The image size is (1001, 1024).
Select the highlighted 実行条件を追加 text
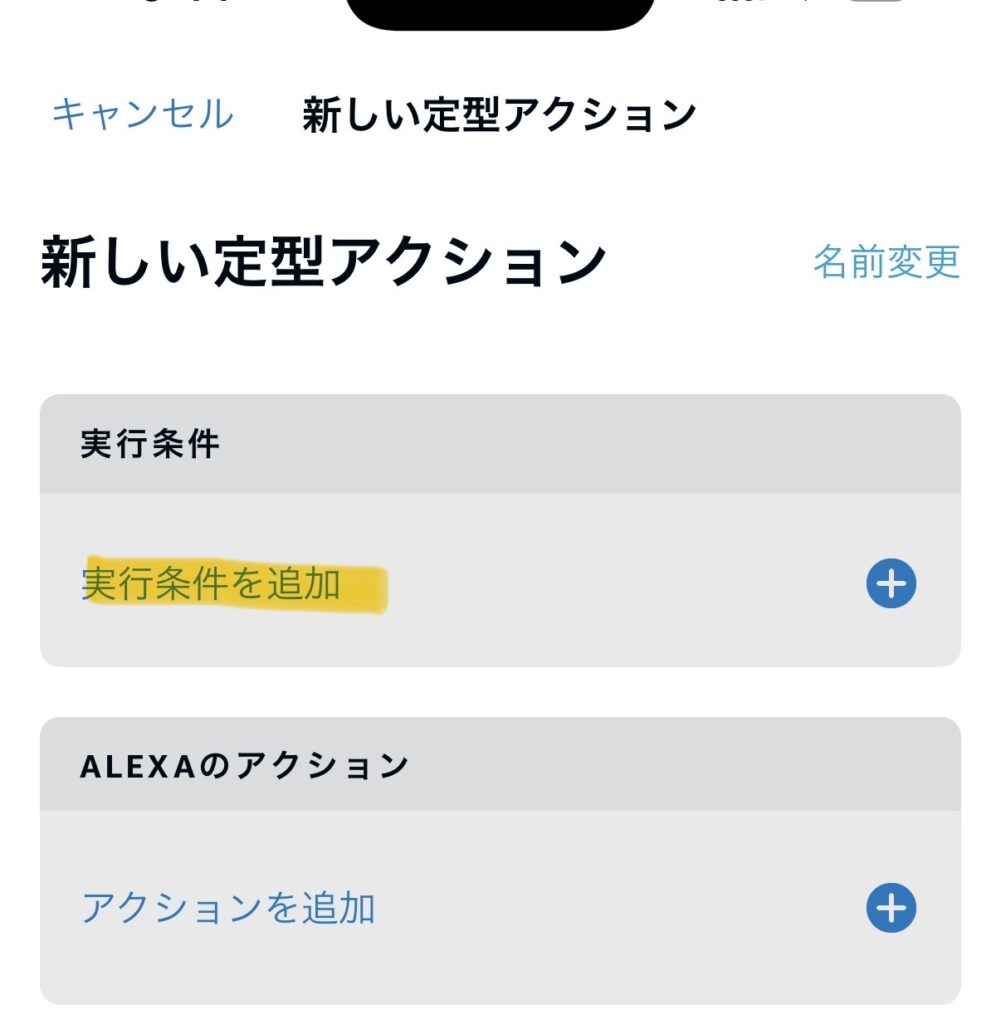(x=211, y=584)
